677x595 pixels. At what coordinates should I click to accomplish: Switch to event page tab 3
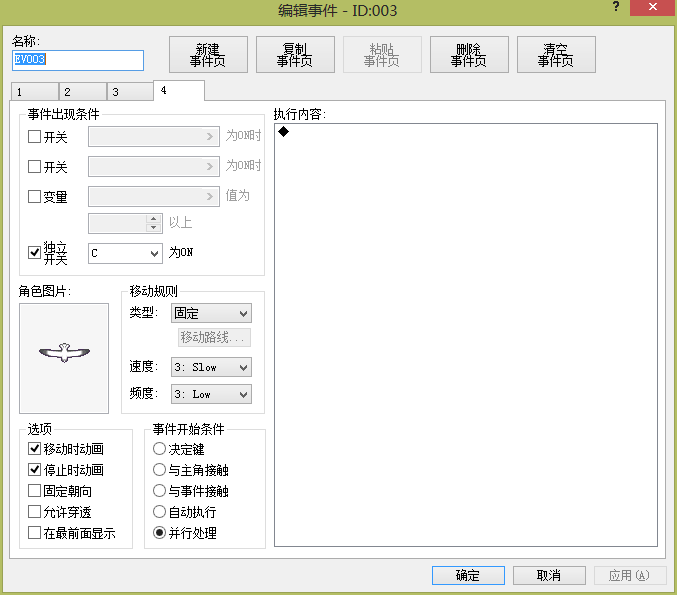(x=130, y=92)
